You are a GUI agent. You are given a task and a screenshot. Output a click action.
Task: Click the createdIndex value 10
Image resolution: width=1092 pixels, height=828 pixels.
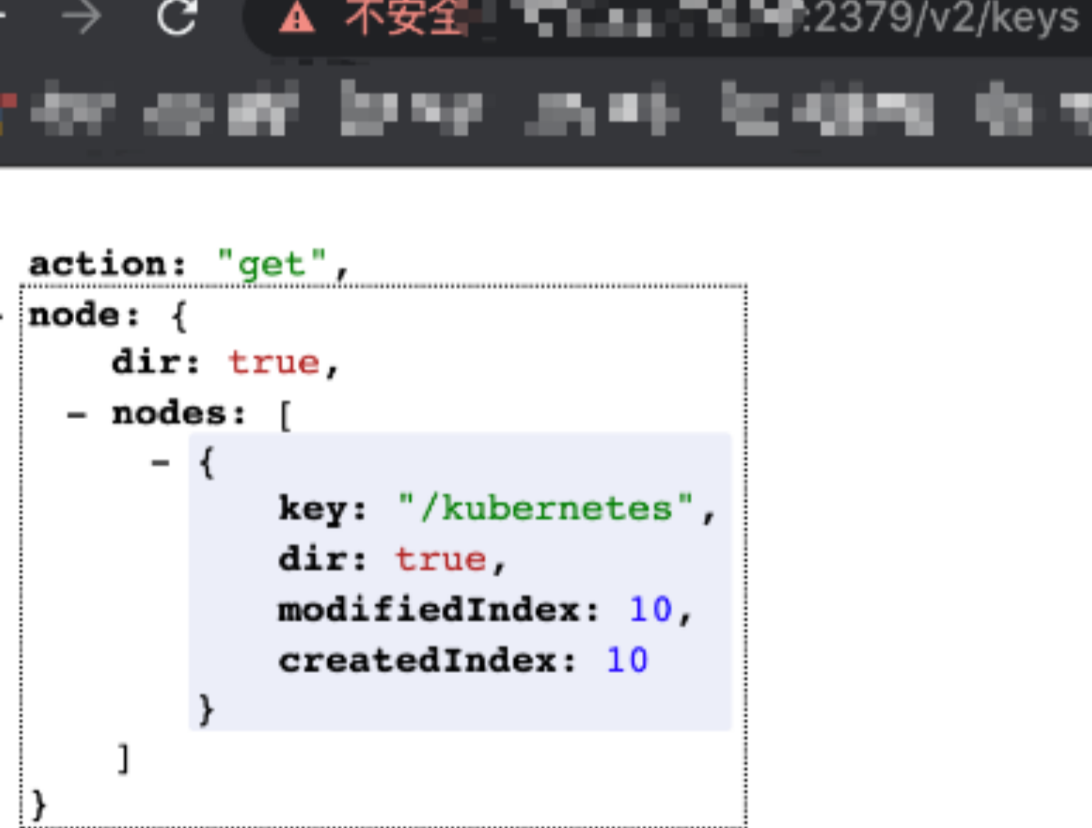coord(627,659)
